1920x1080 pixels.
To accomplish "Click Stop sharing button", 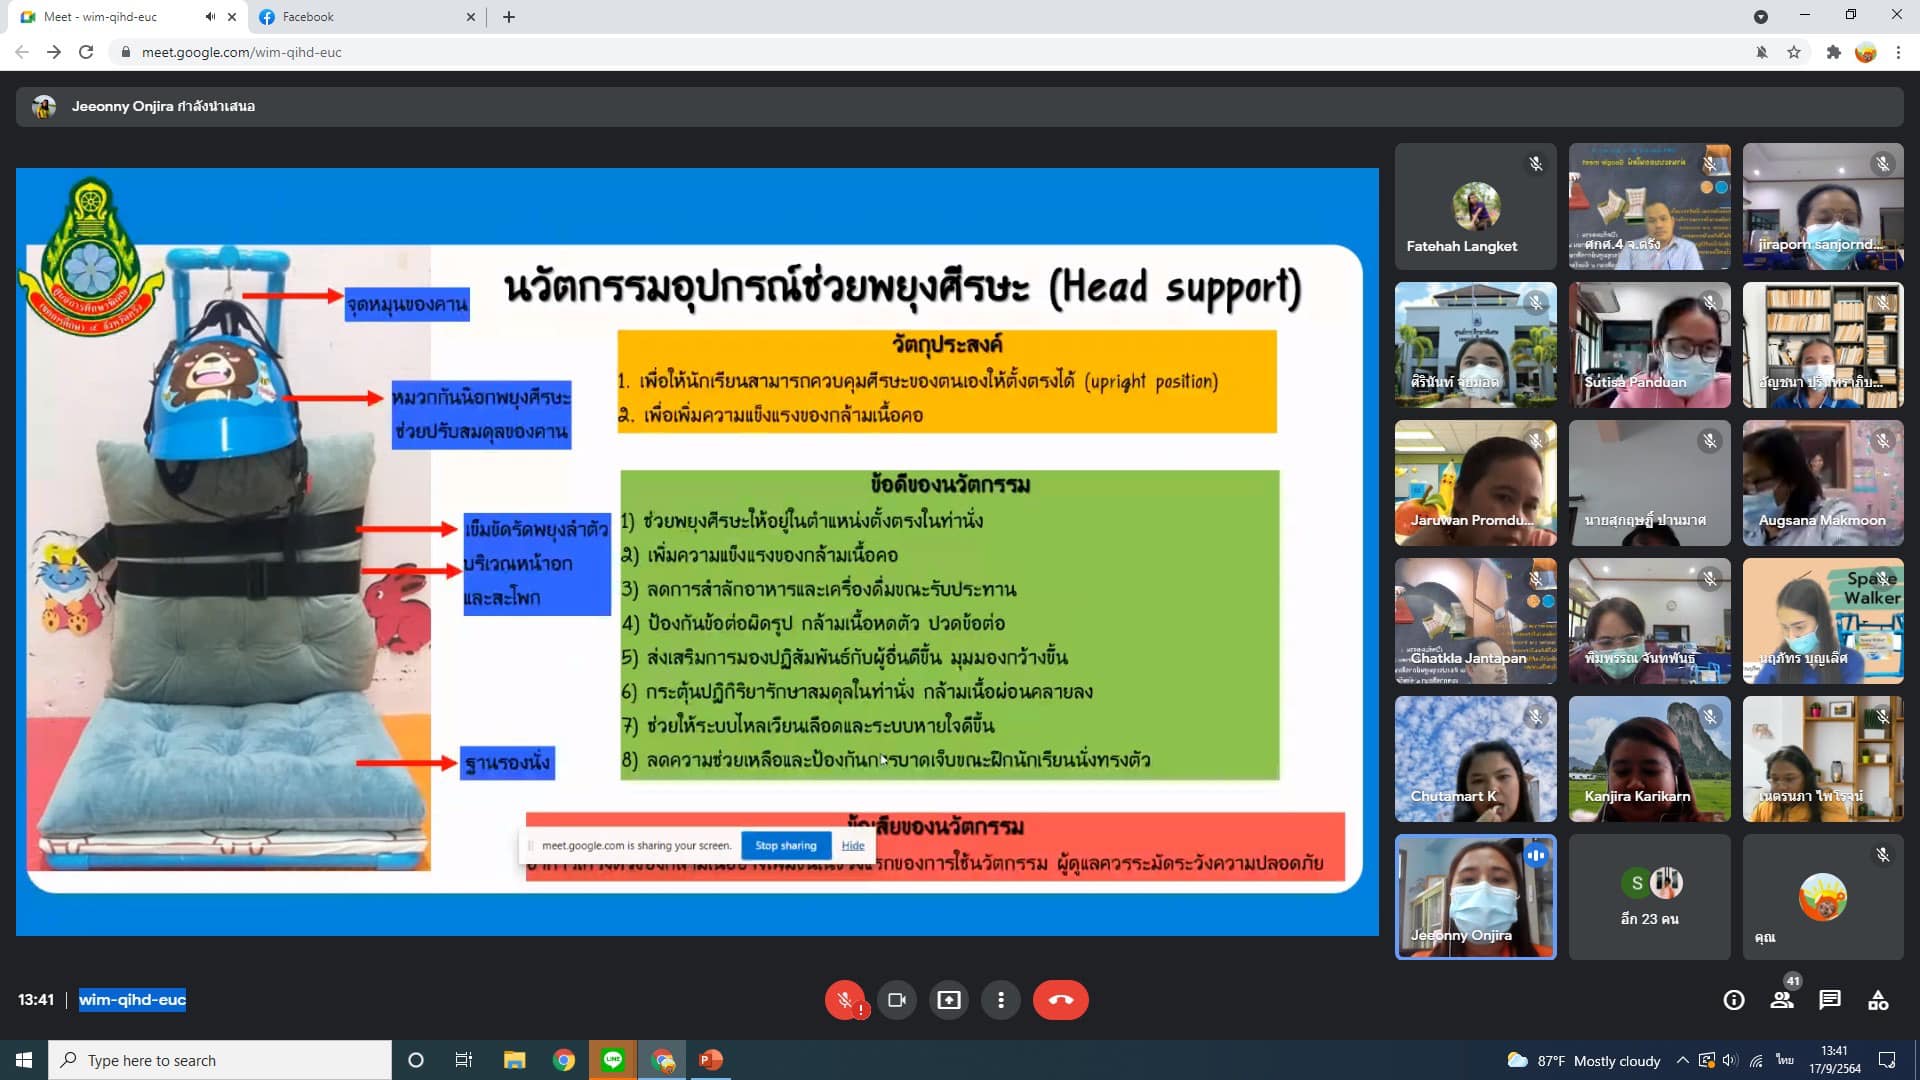I will point(786,846).
